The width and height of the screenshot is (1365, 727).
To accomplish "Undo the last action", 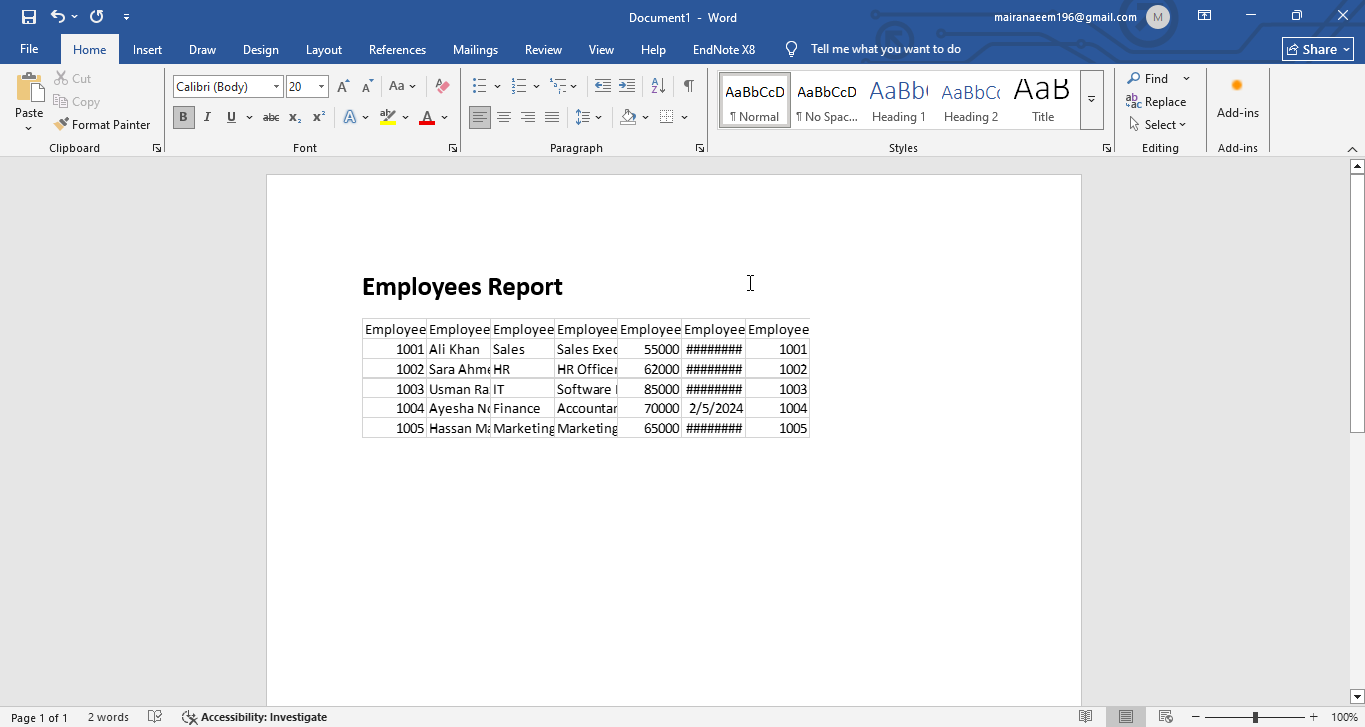I will pyautogui.click(x=58, y=17).
